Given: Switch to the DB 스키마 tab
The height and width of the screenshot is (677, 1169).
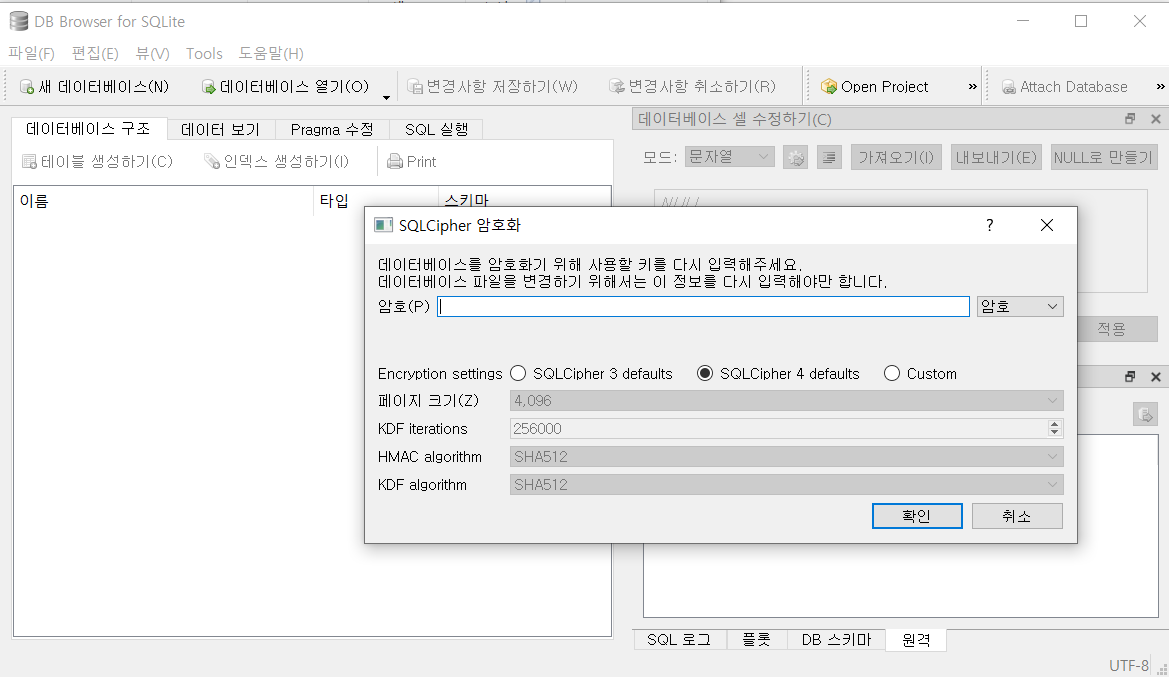Looking at the screenshot, I should click(x=836, y=640).
